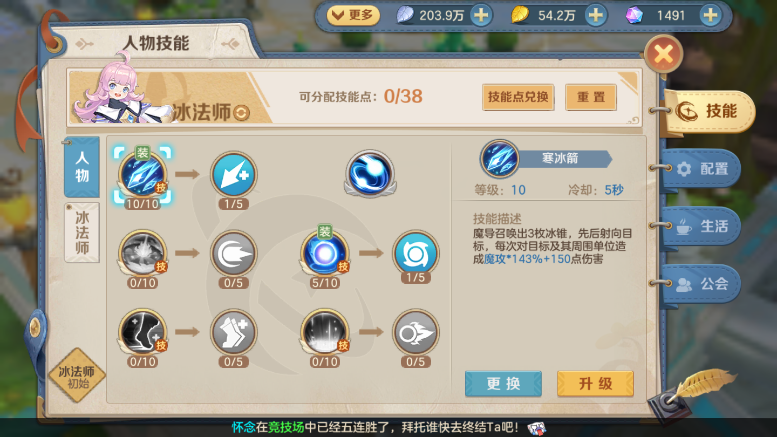The width and height of the screenshot is (777, 437).
Task: Select the locked boot skill at 0/10
Action: pos(143,332)
